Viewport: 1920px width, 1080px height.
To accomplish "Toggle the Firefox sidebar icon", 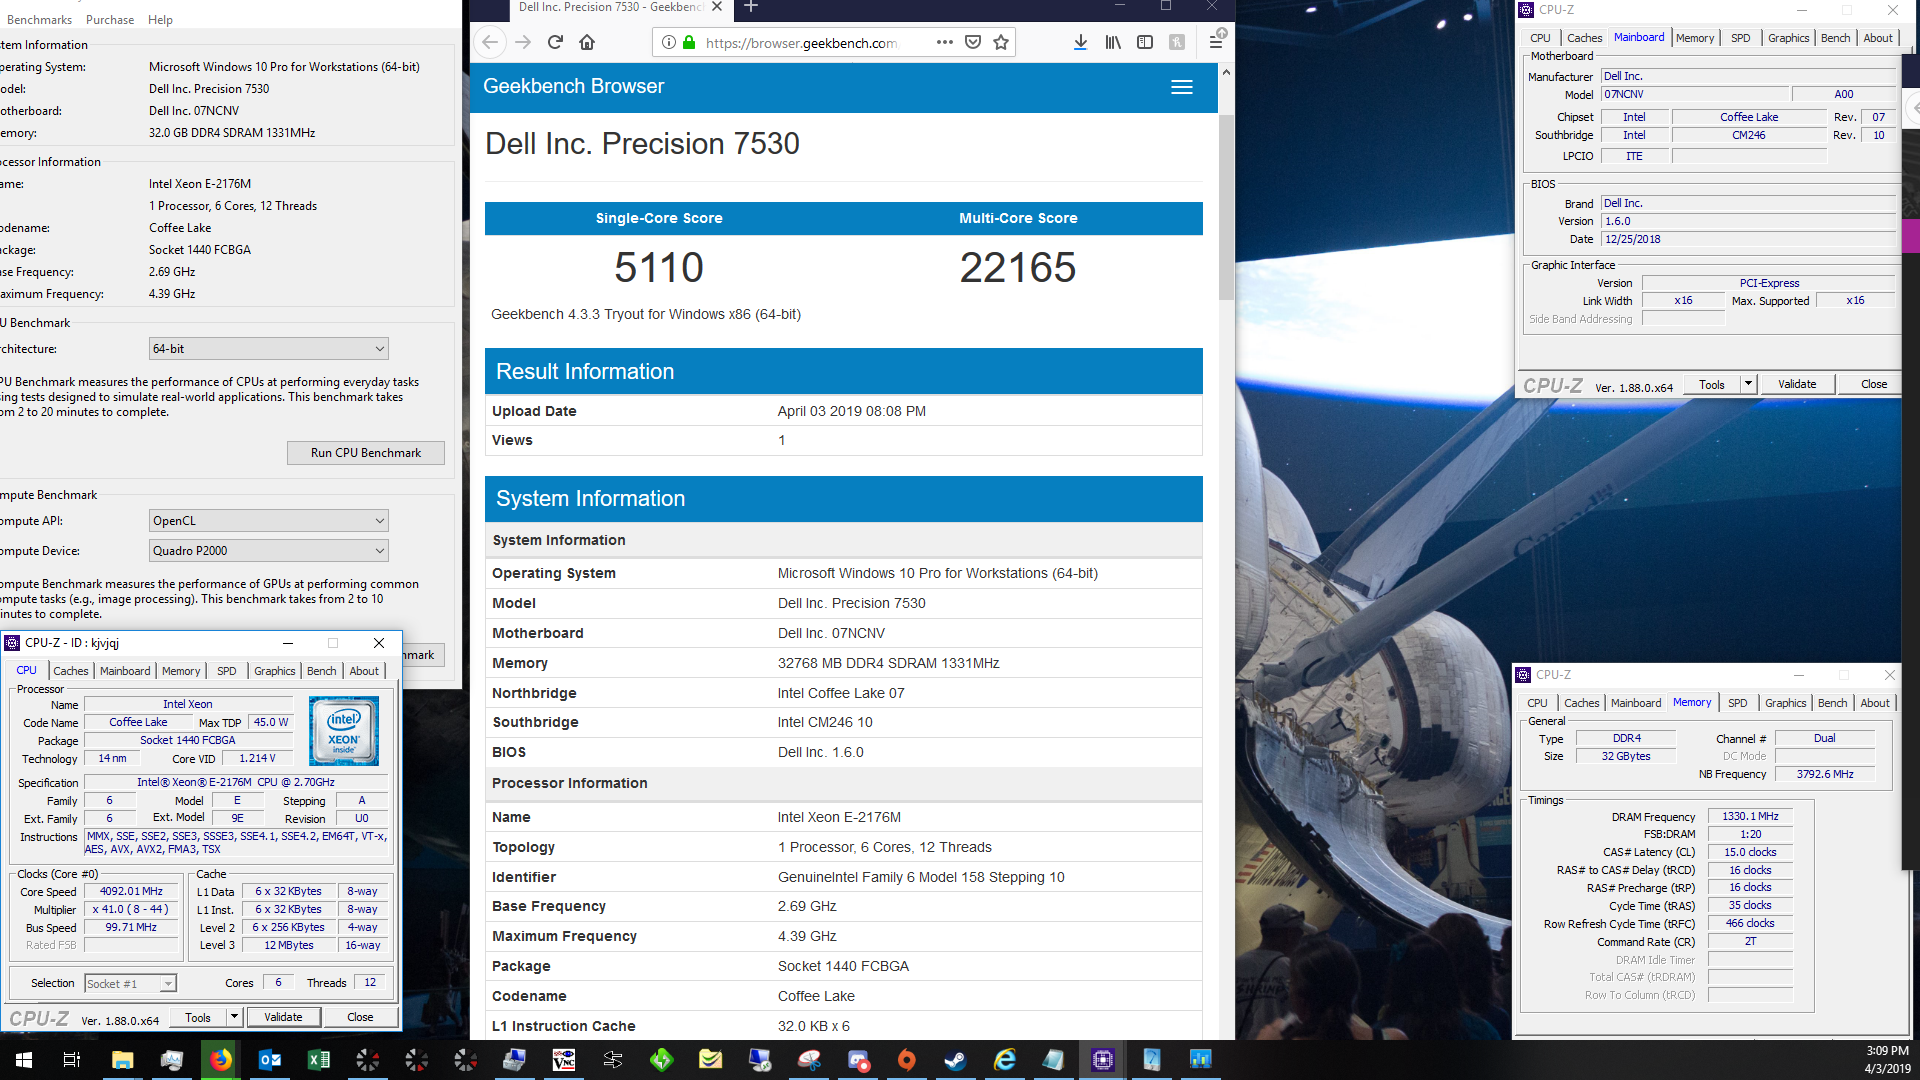I will pyautogui.click(x=1145, y=42).
